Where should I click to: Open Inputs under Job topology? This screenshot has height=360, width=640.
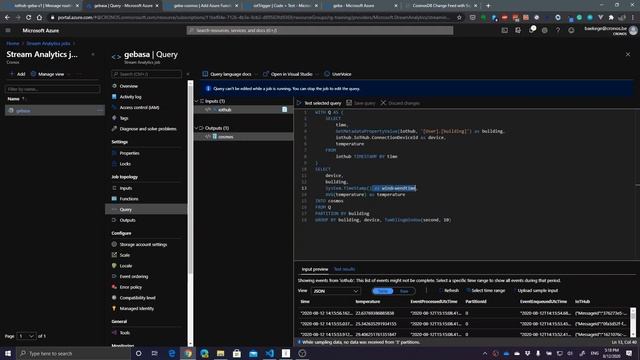pyautogui.click(x=126, y=188)
